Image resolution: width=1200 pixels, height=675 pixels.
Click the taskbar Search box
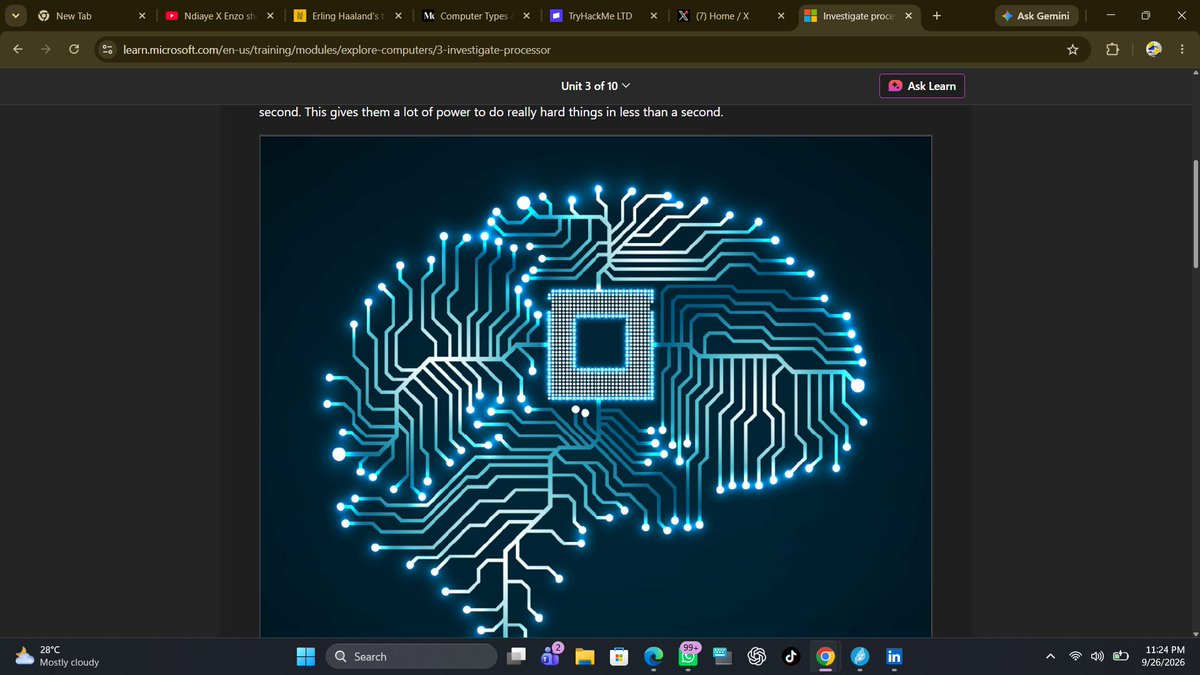coord(413,656)
